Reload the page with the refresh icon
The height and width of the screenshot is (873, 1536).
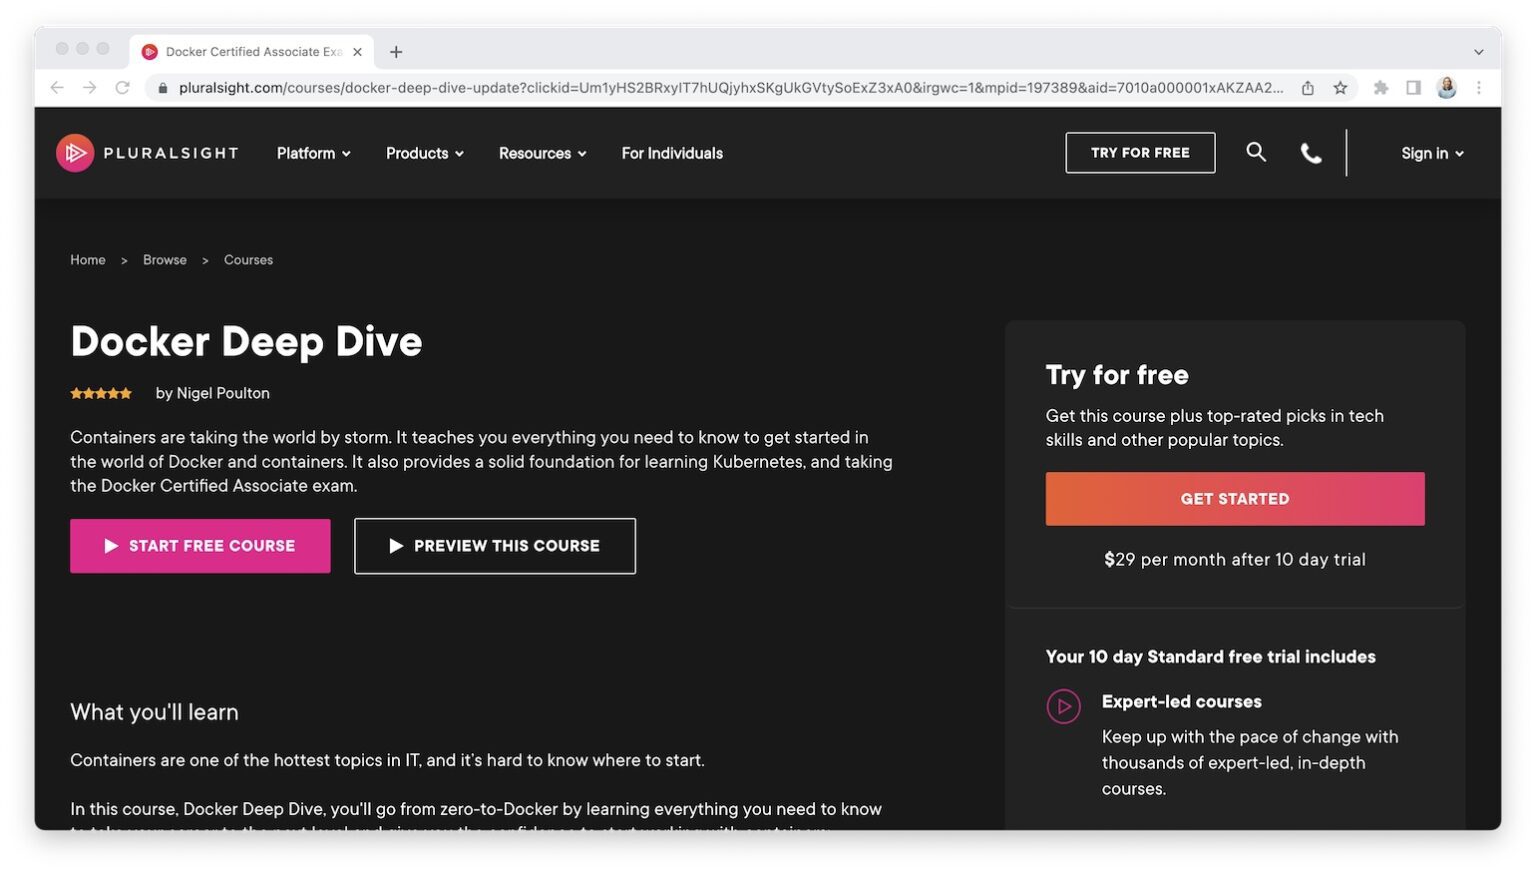pos(122,87)
